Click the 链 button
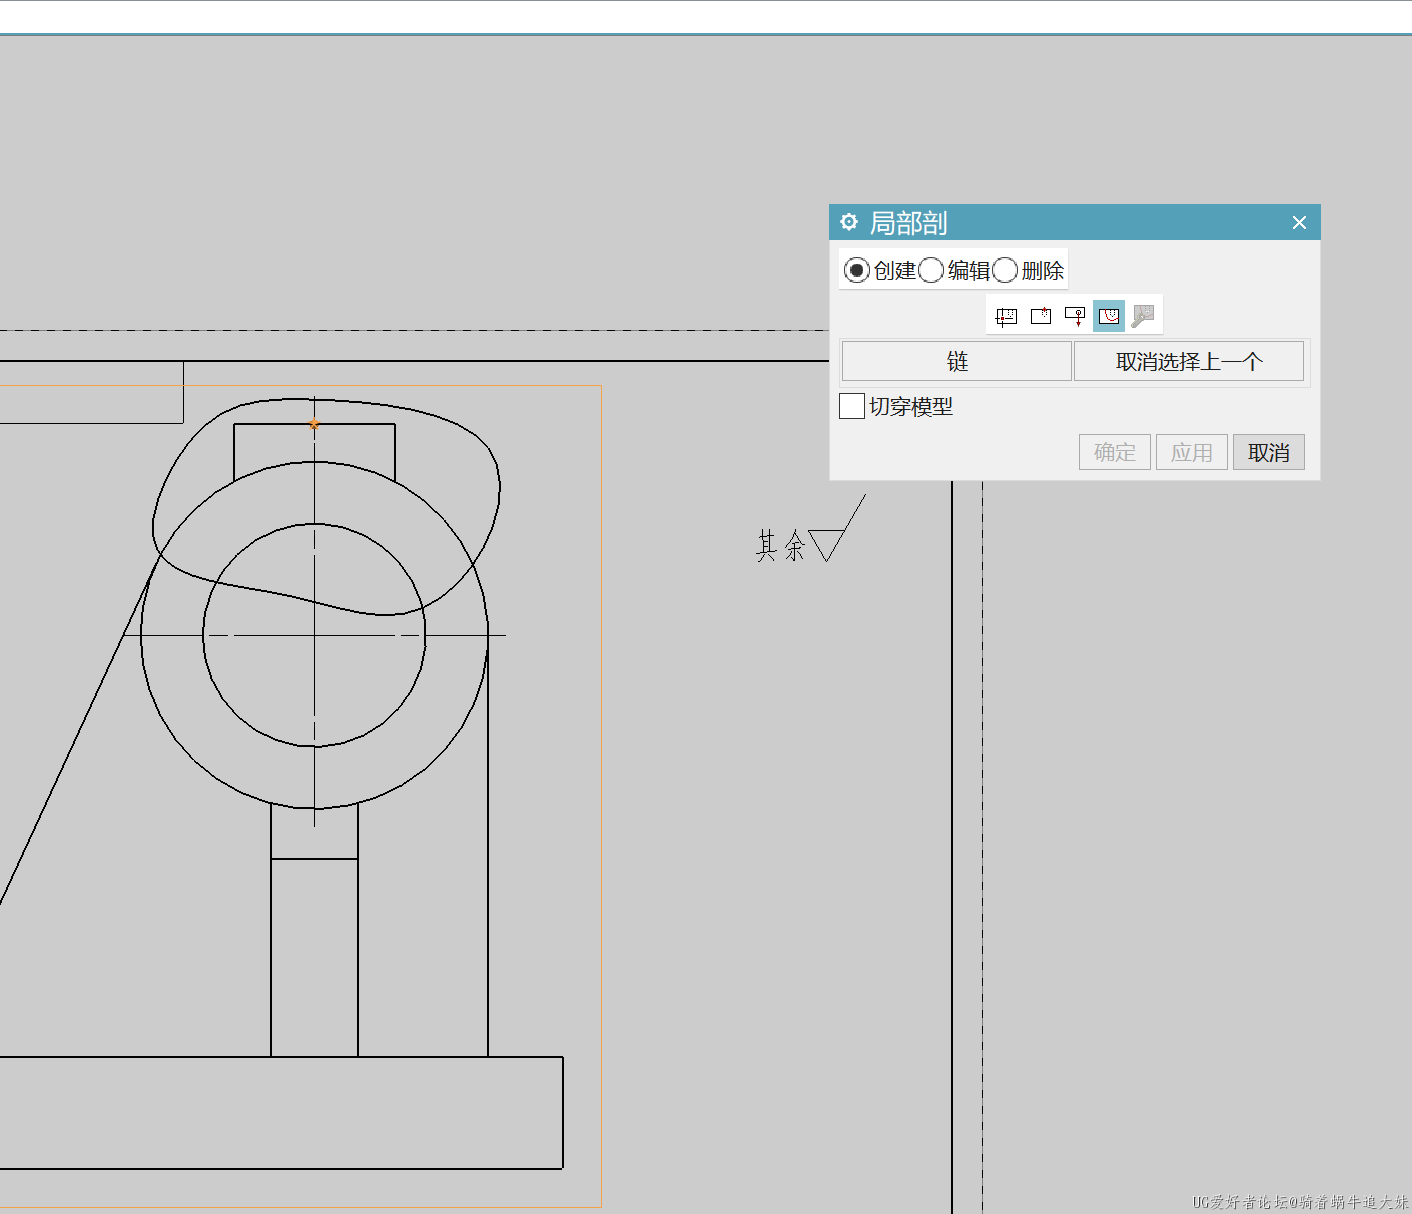 tap(957, 361)
